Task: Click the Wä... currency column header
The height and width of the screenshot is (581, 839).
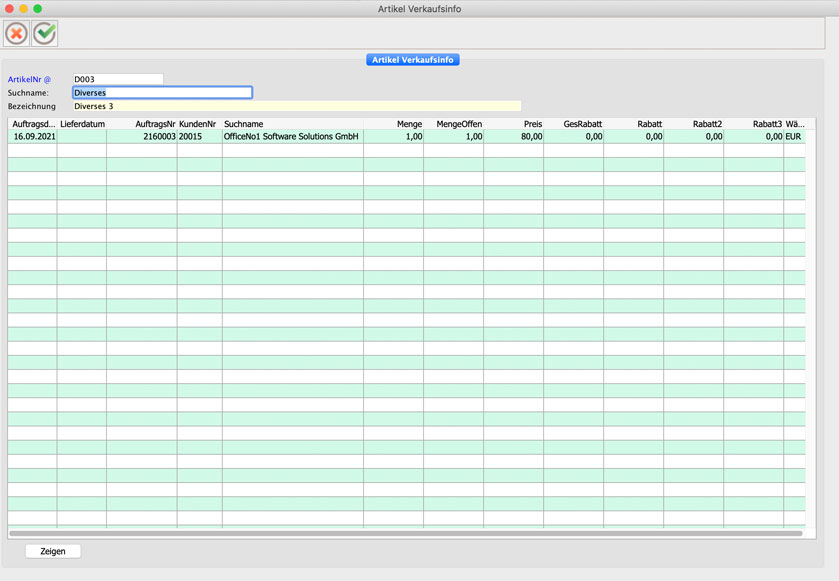Action: 795,124
